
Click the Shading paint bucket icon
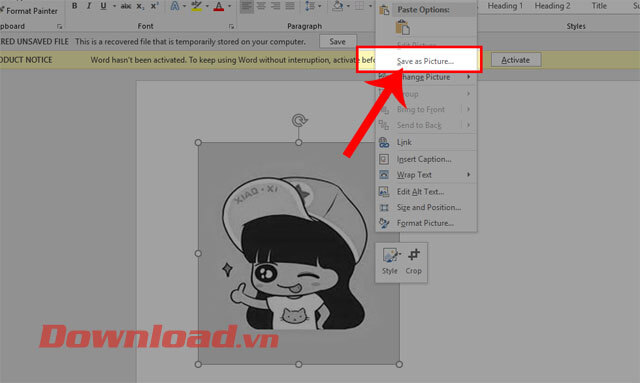pyautogui.click(x=338, y=6)
